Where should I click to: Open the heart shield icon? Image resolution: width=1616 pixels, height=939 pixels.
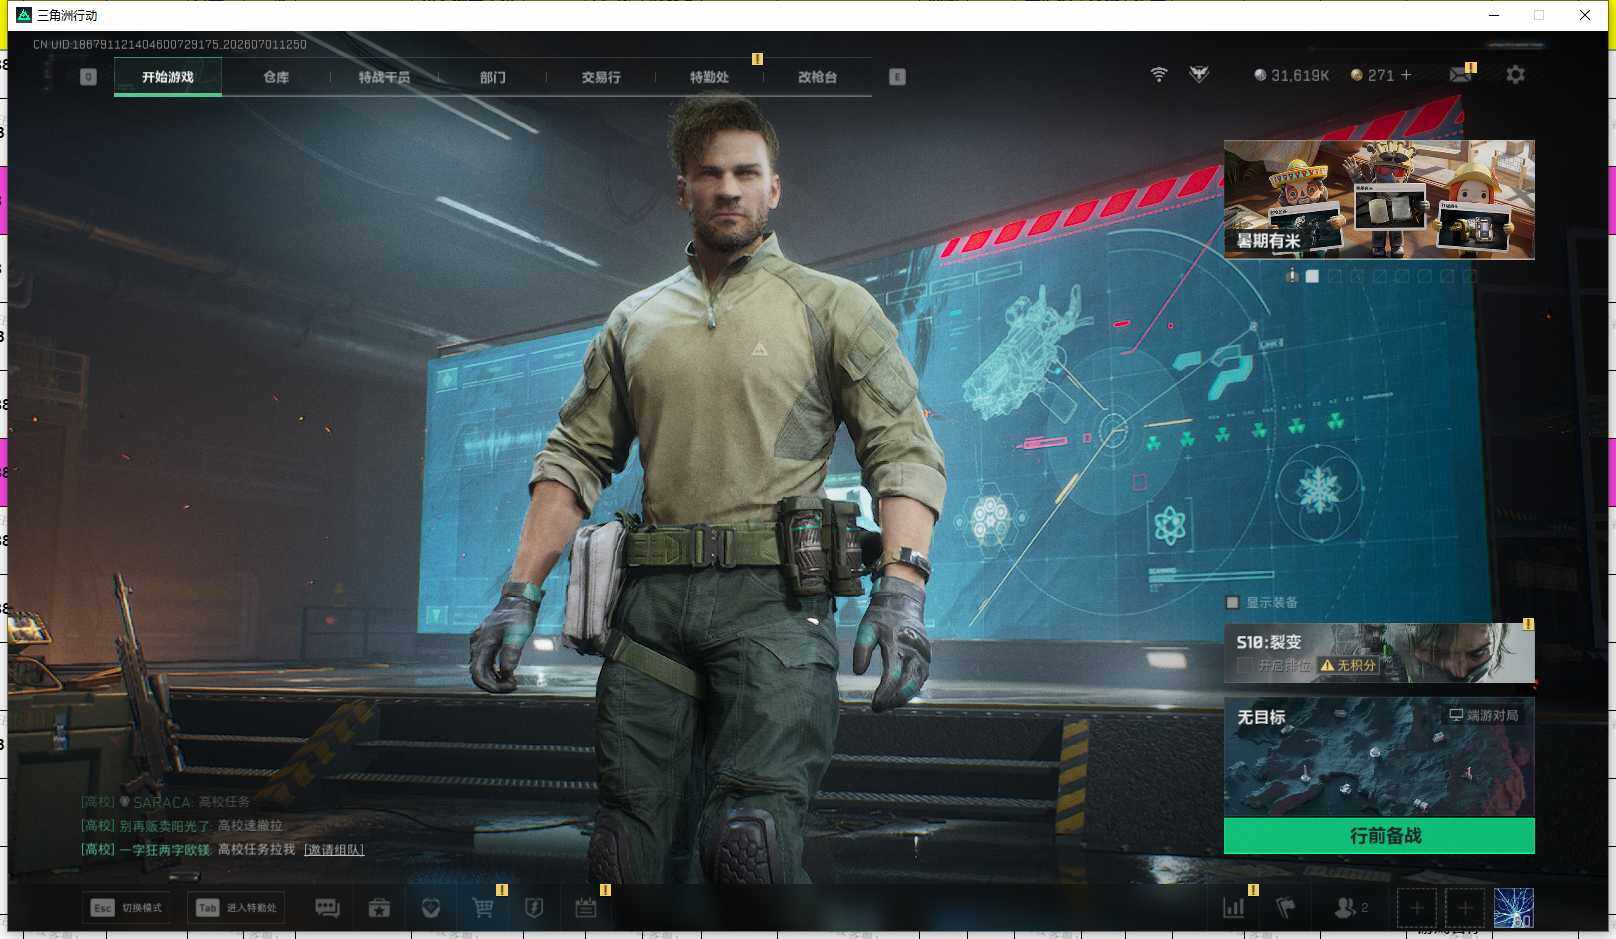coord(431,908)
